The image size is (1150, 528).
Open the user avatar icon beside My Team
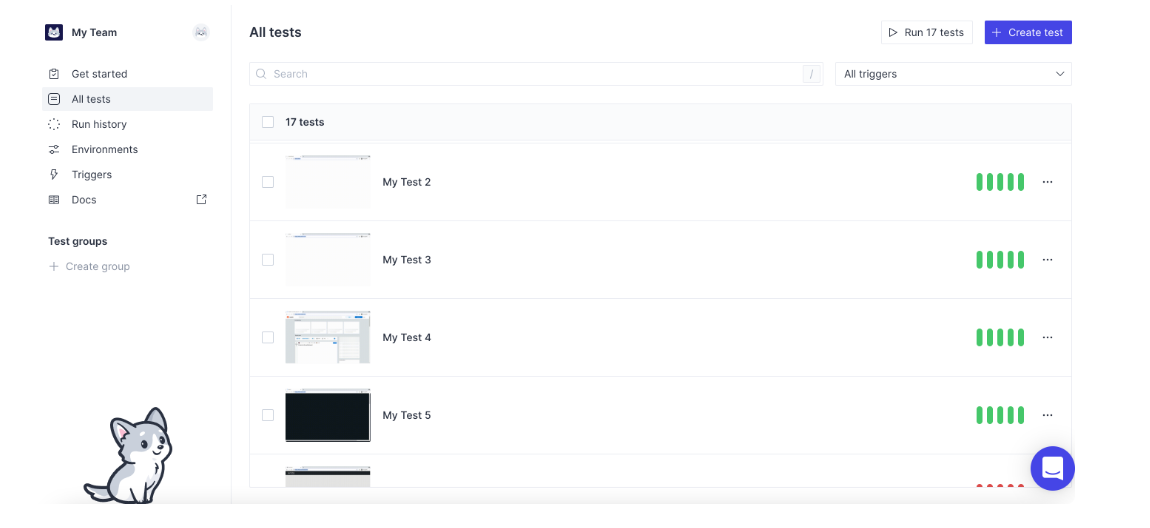pyautogui.click(x=201, y=32)
